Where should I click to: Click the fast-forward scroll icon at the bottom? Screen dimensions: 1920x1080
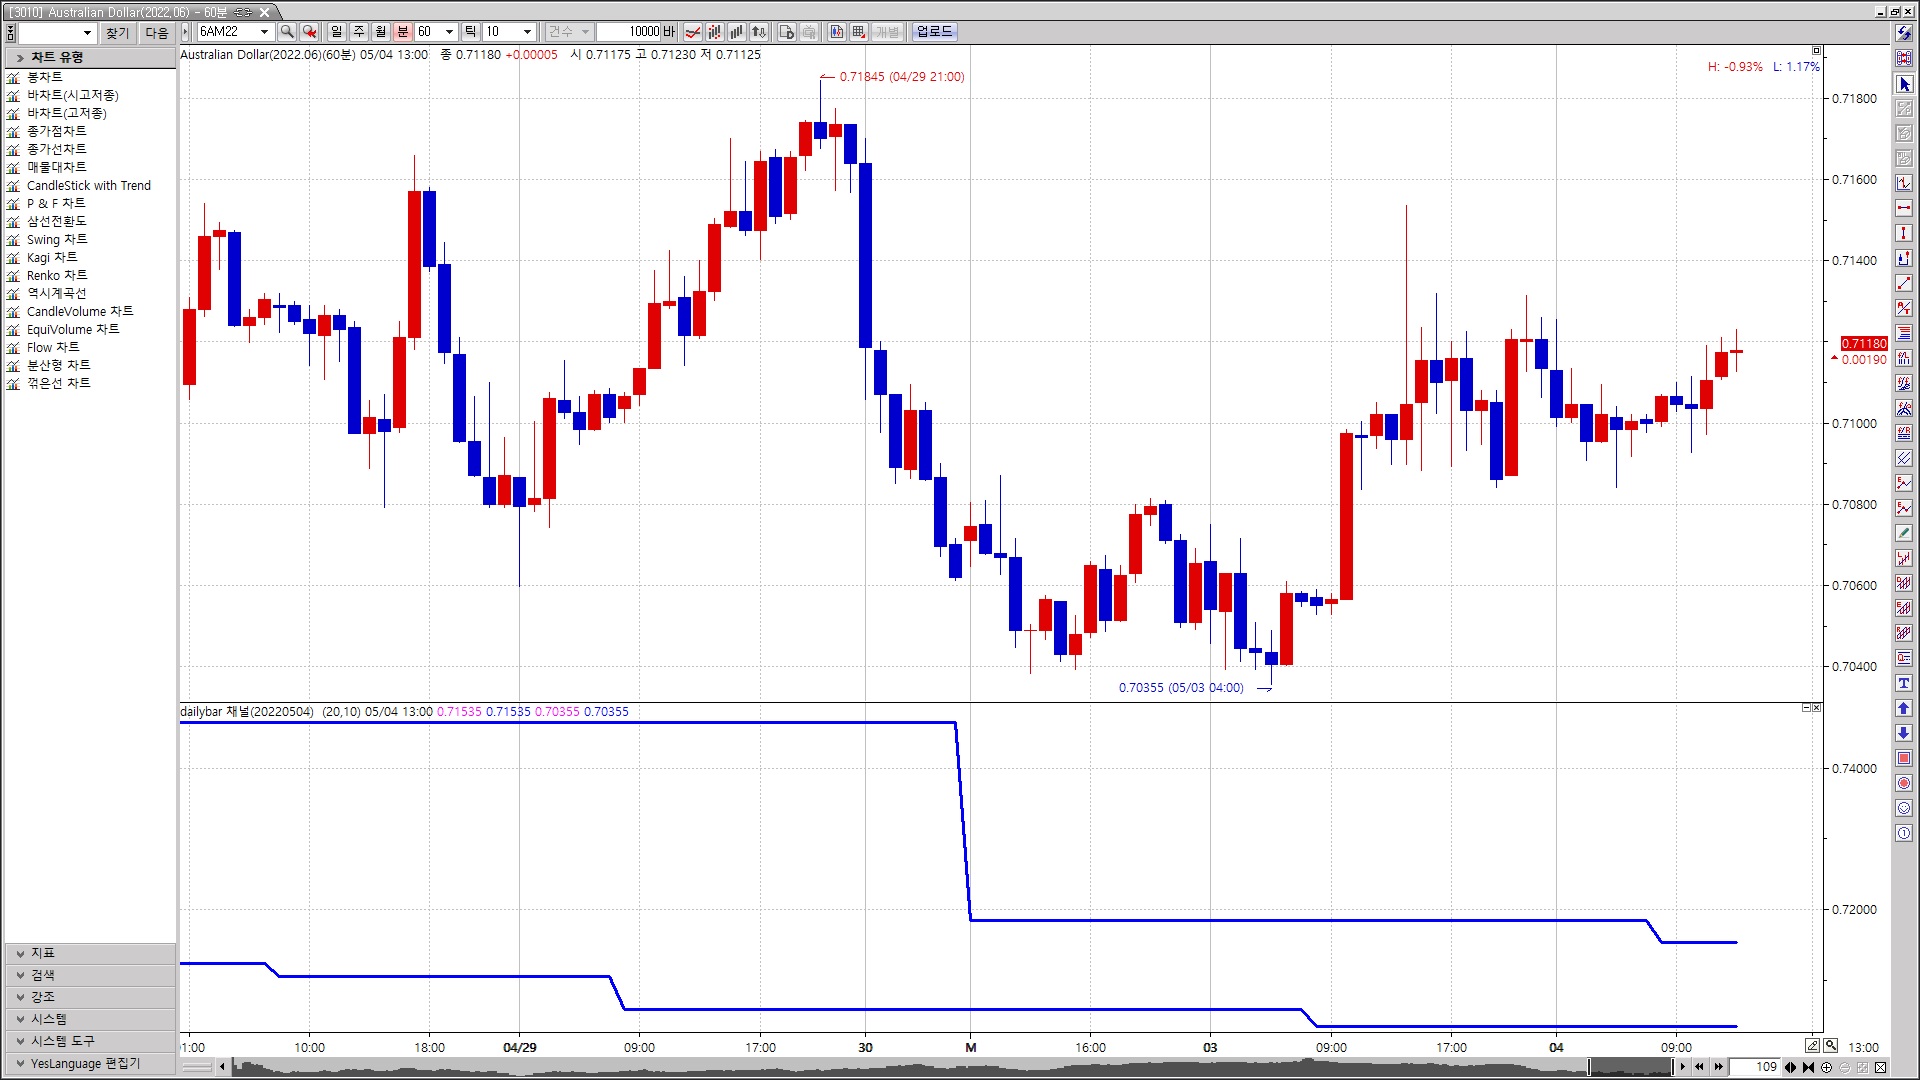point(1718,1067)
